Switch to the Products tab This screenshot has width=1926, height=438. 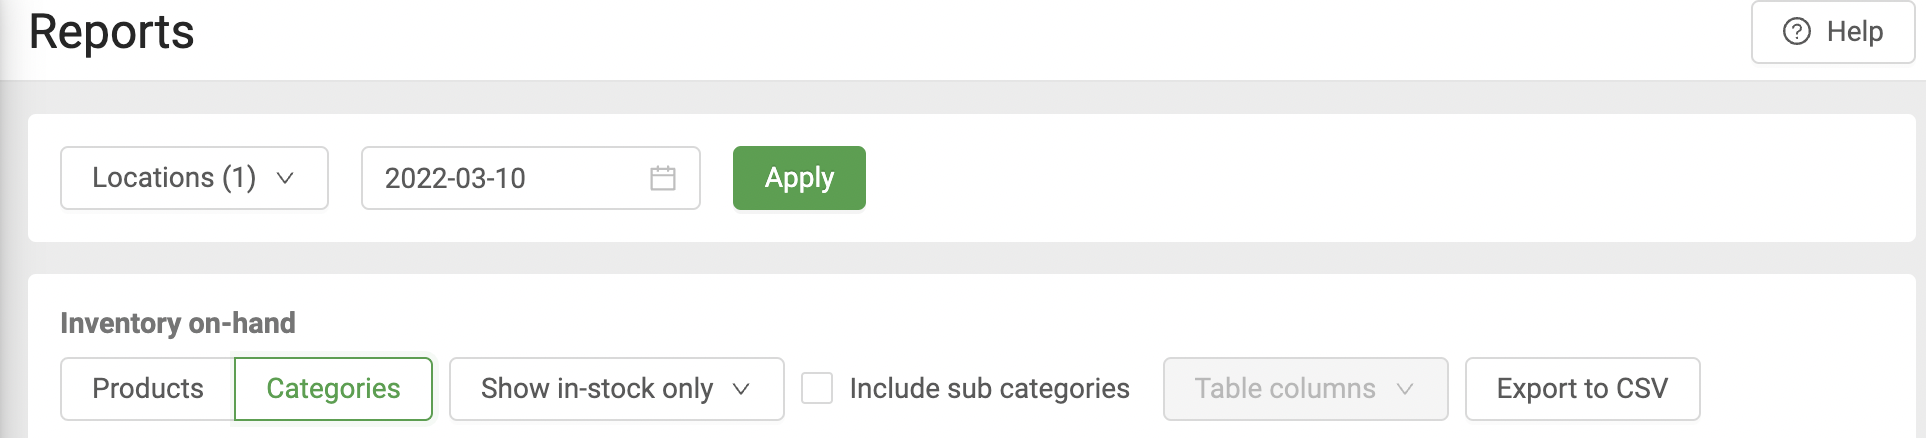coord(148,389)
